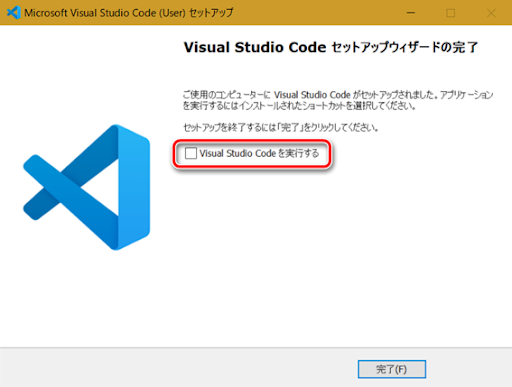Image resolution: width=512 pixels, height=387 pixels.
Task: Minimize the setup window
Action: click(x=411, y=13)
